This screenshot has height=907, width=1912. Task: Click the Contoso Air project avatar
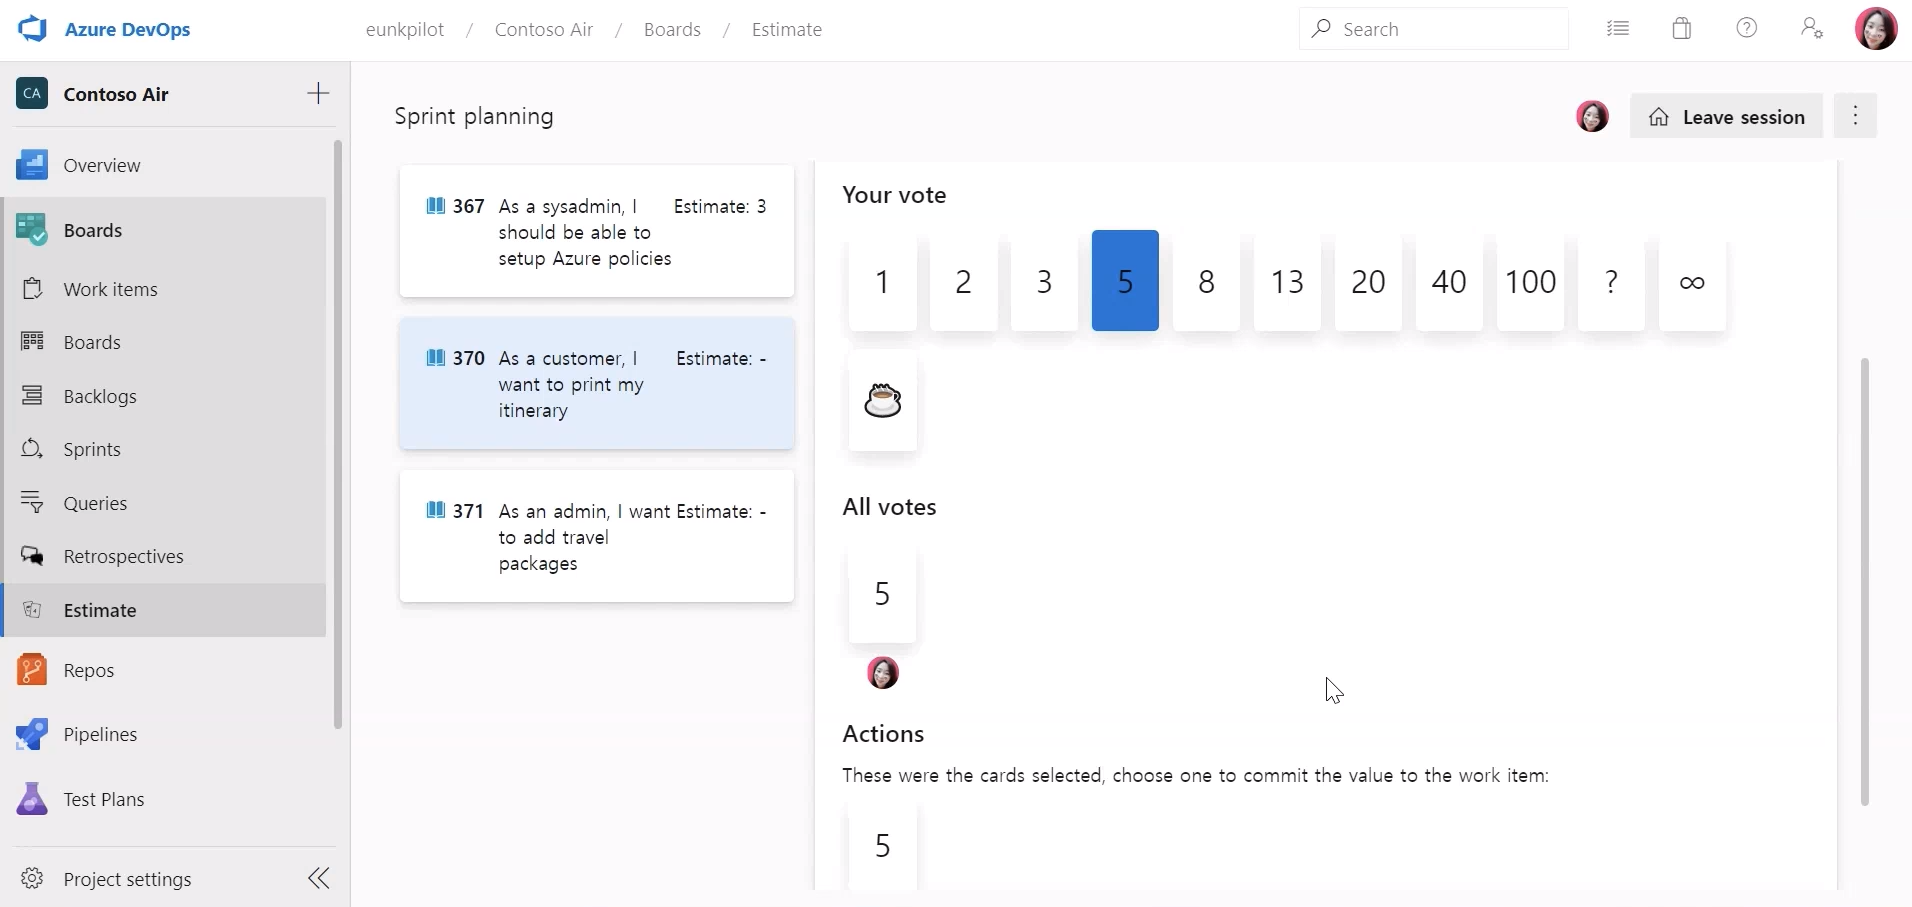tap(32, 94)
